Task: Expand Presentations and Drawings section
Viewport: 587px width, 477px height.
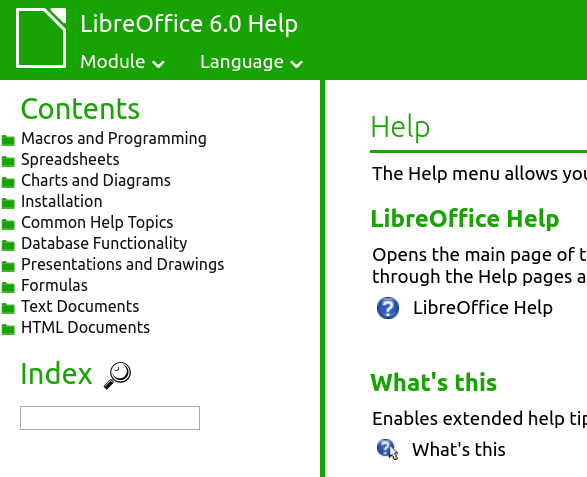Action: pos(123,264)
